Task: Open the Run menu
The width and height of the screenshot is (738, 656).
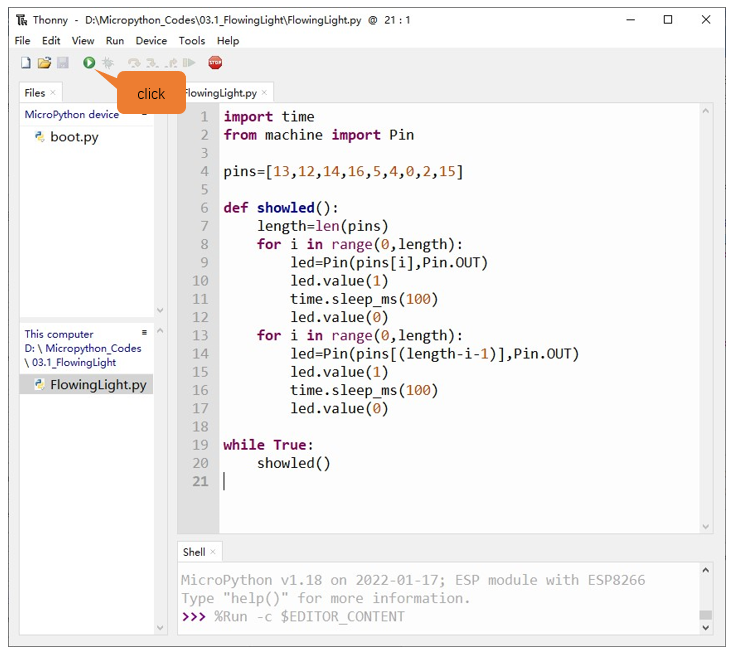Action: (115, 41)
